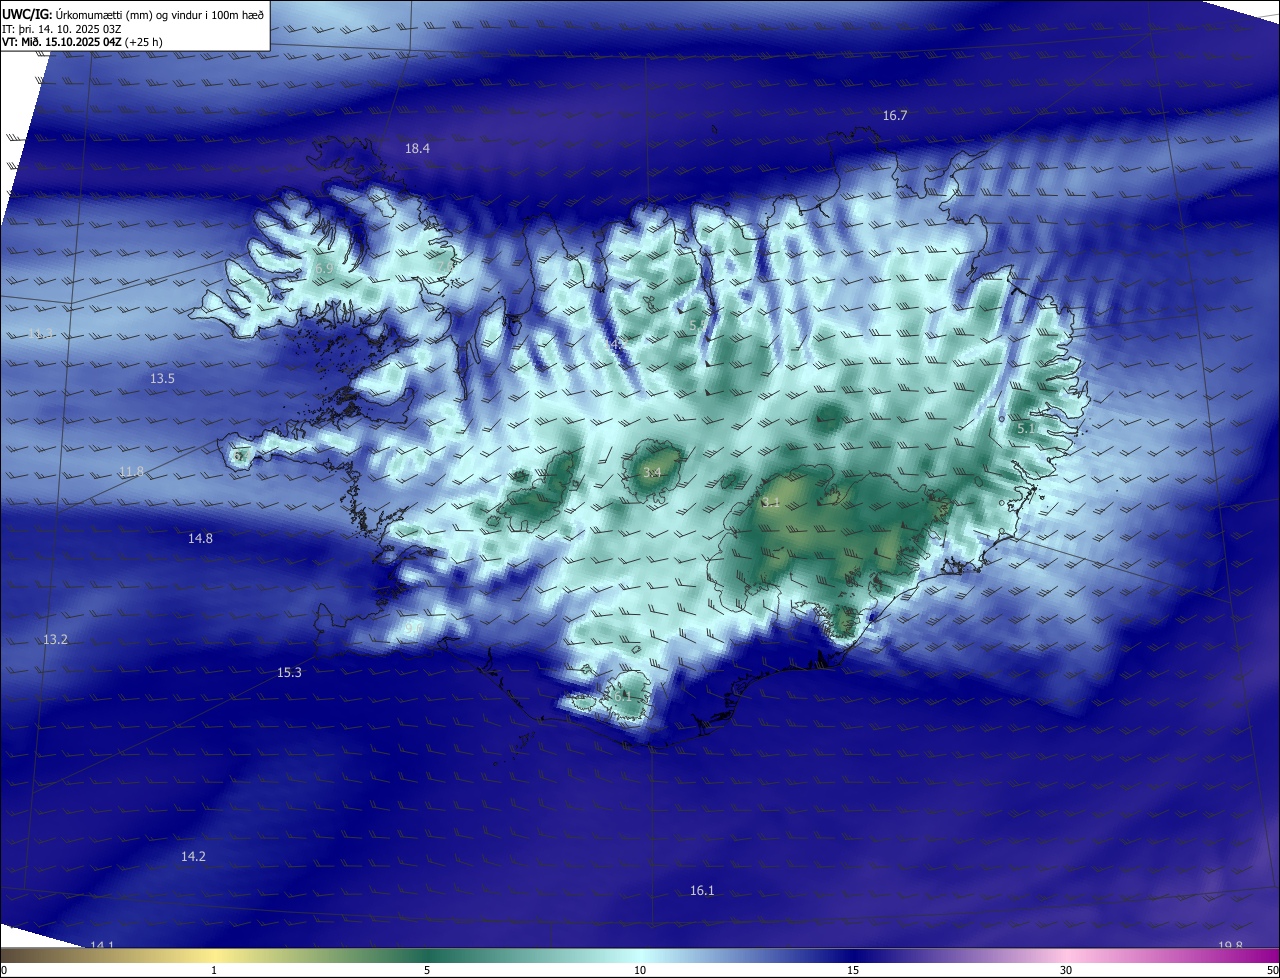The image size is (1280, 978).
Task: Click the 18.4 value north of the Westfjords
Action: click(x=417, y=149)
